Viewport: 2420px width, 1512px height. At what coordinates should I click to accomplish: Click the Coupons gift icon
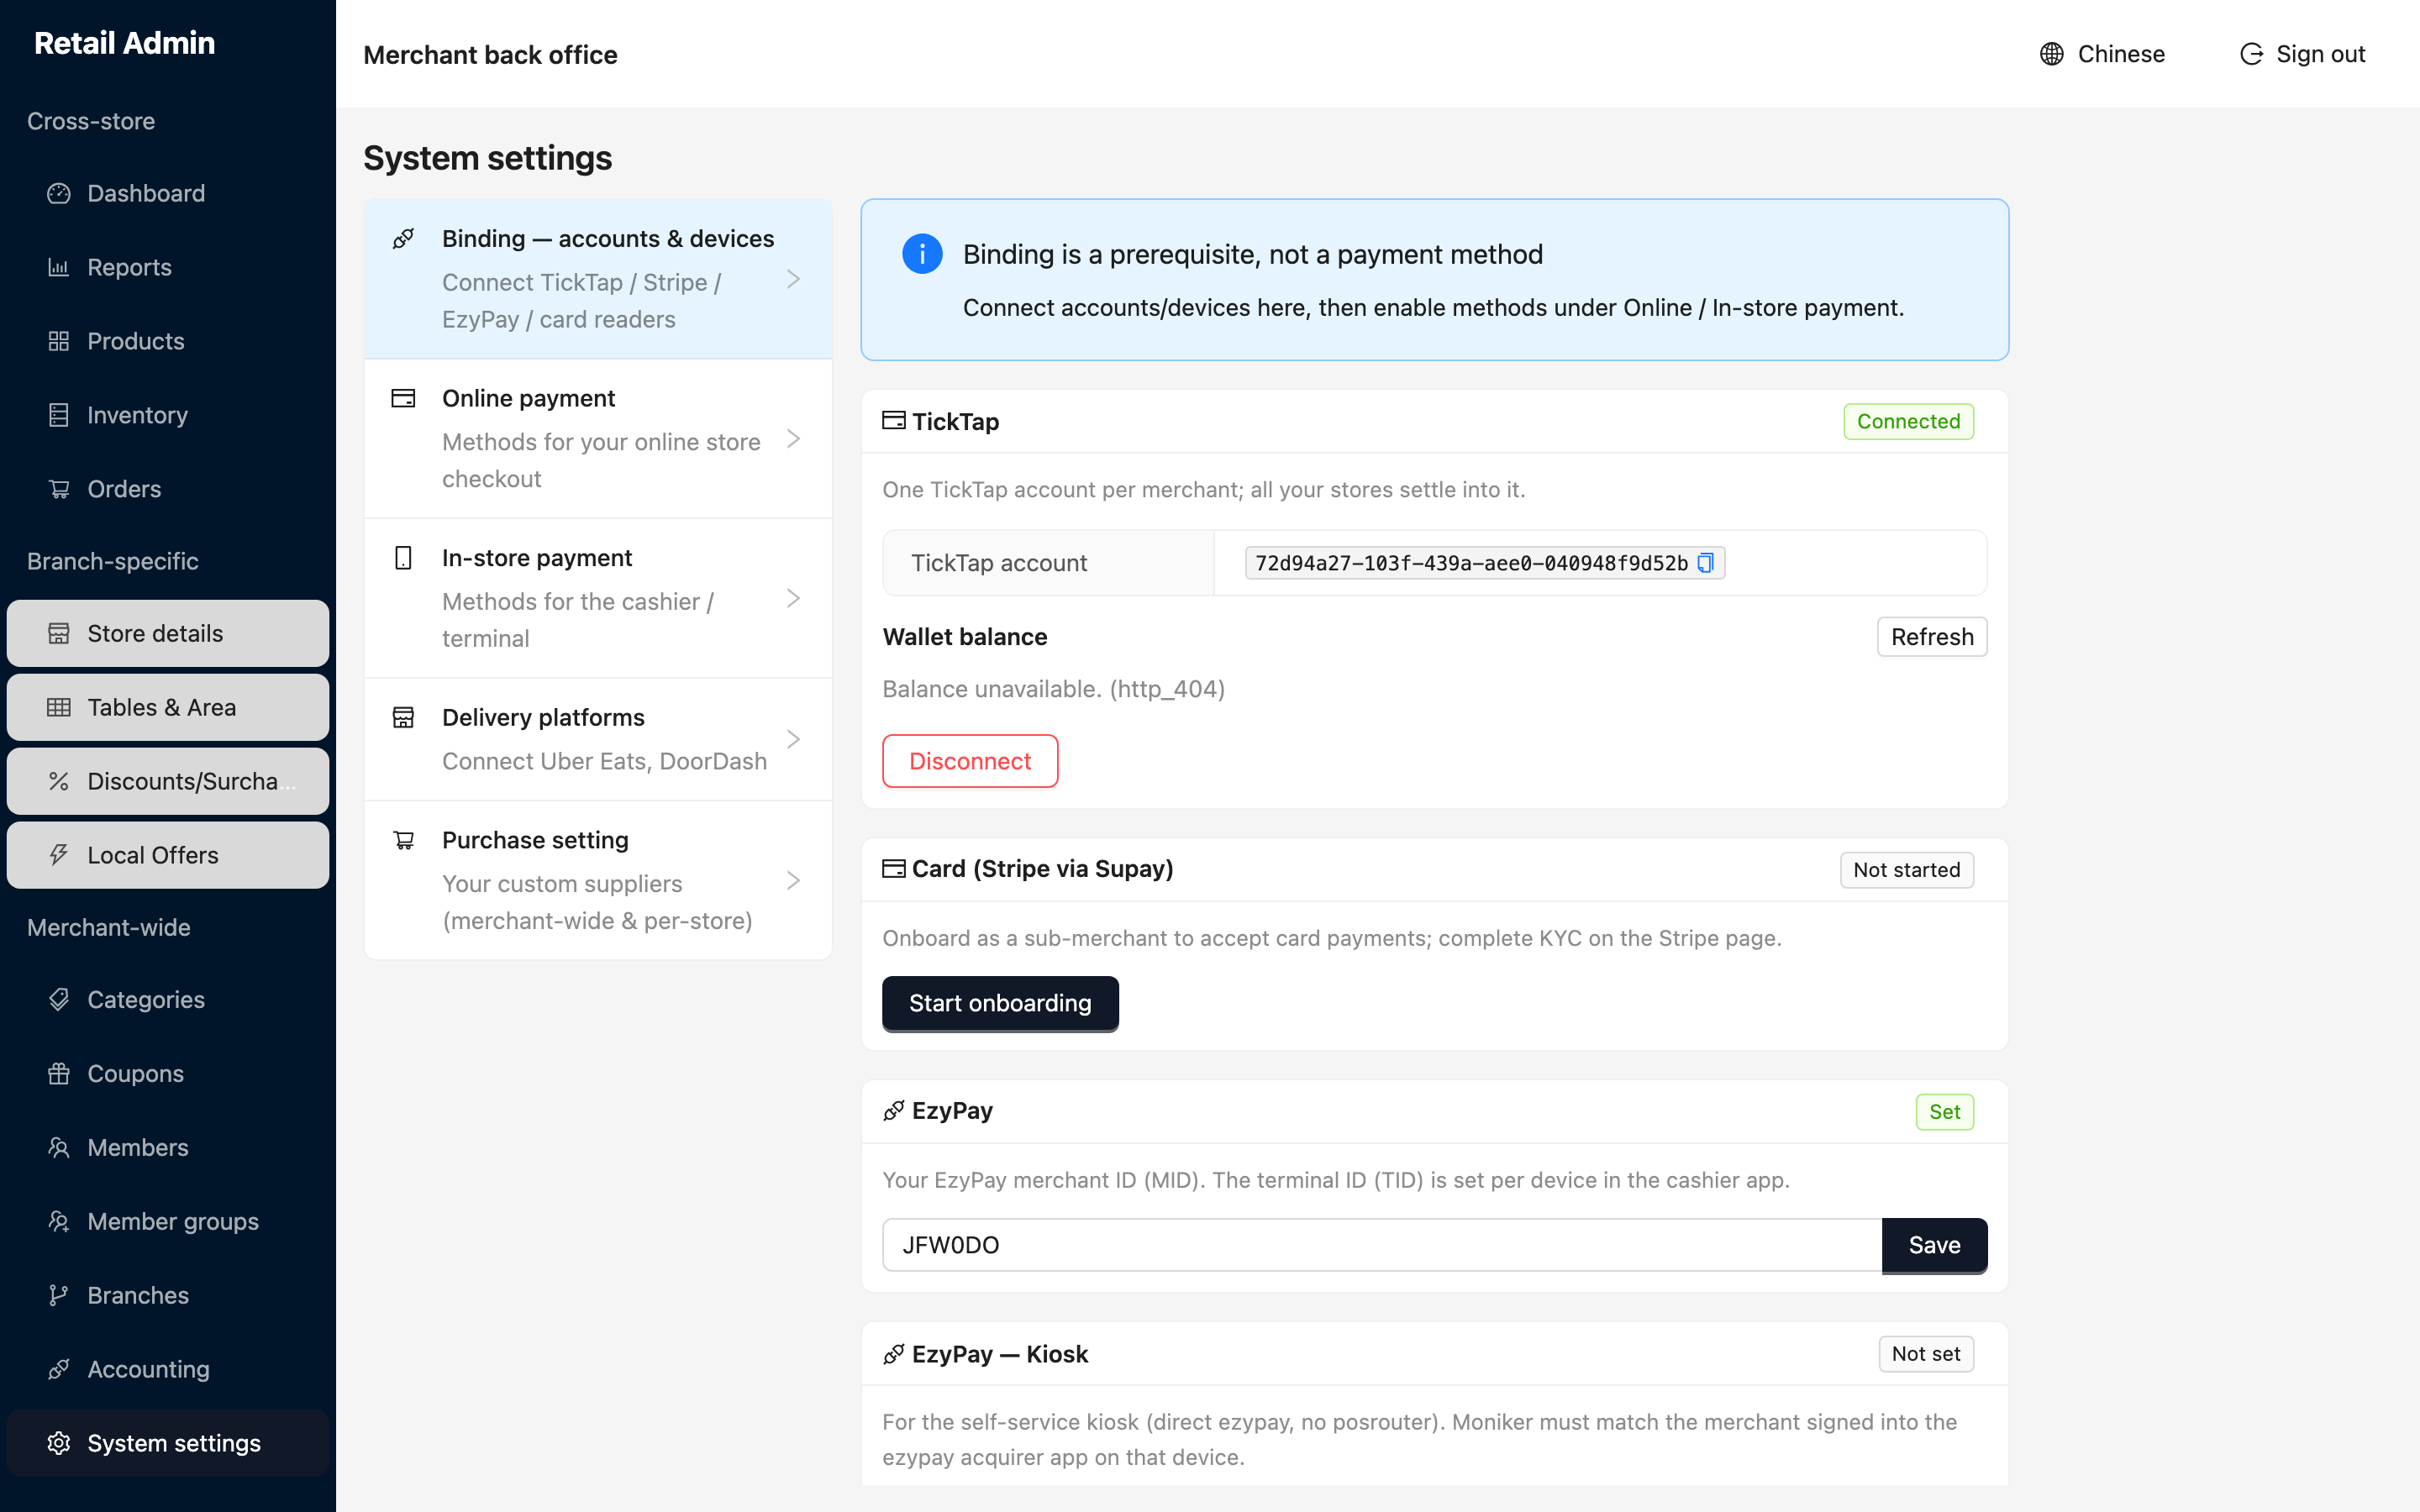coord(59,1073)
